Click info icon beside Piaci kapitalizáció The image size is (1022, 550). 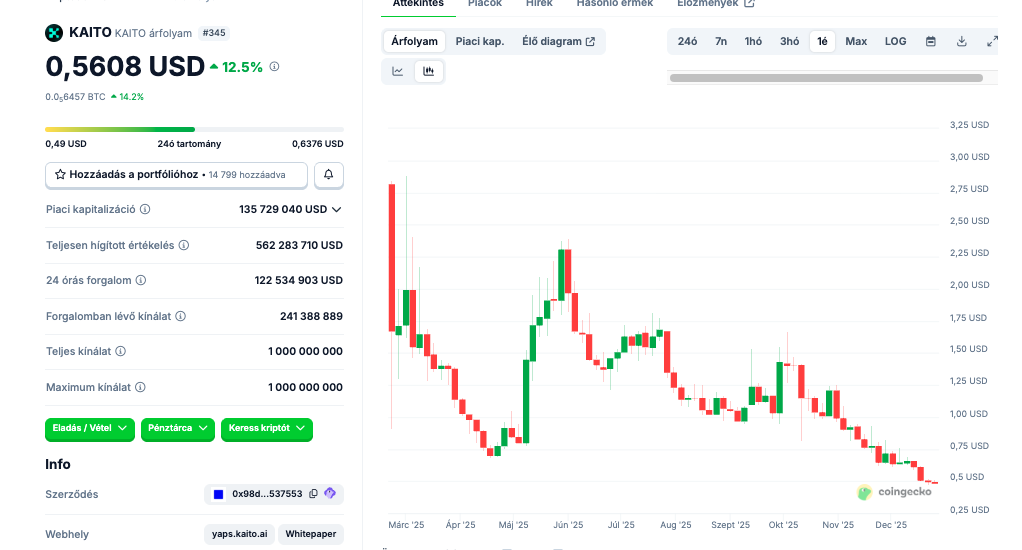click(145, 210)
